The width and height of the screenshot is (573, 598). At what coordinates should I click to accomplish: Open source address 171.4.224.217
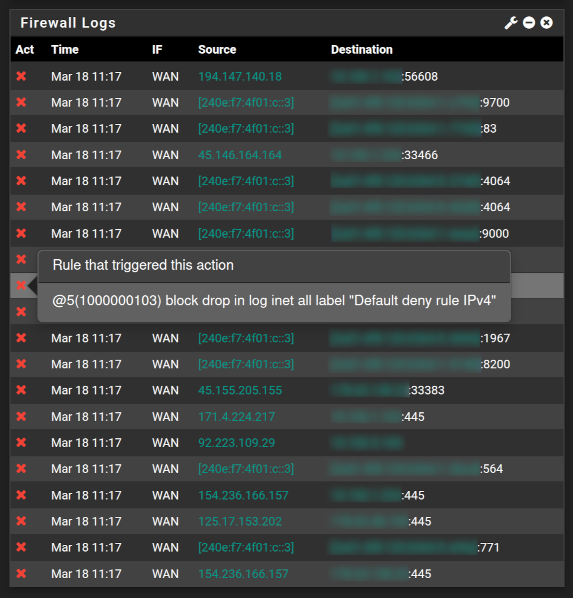[x=237, y=416]
